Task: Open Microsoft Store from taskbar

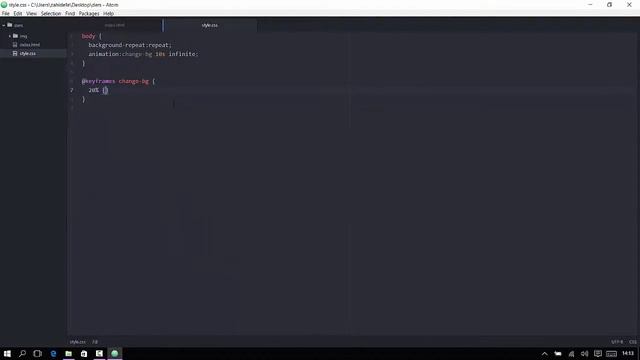Action: click(84, 353)
